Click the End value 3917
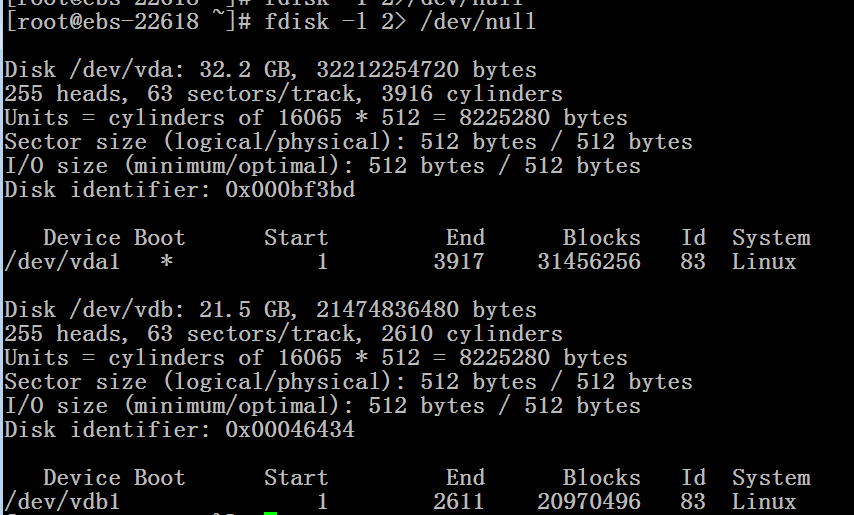 (459, 262)
